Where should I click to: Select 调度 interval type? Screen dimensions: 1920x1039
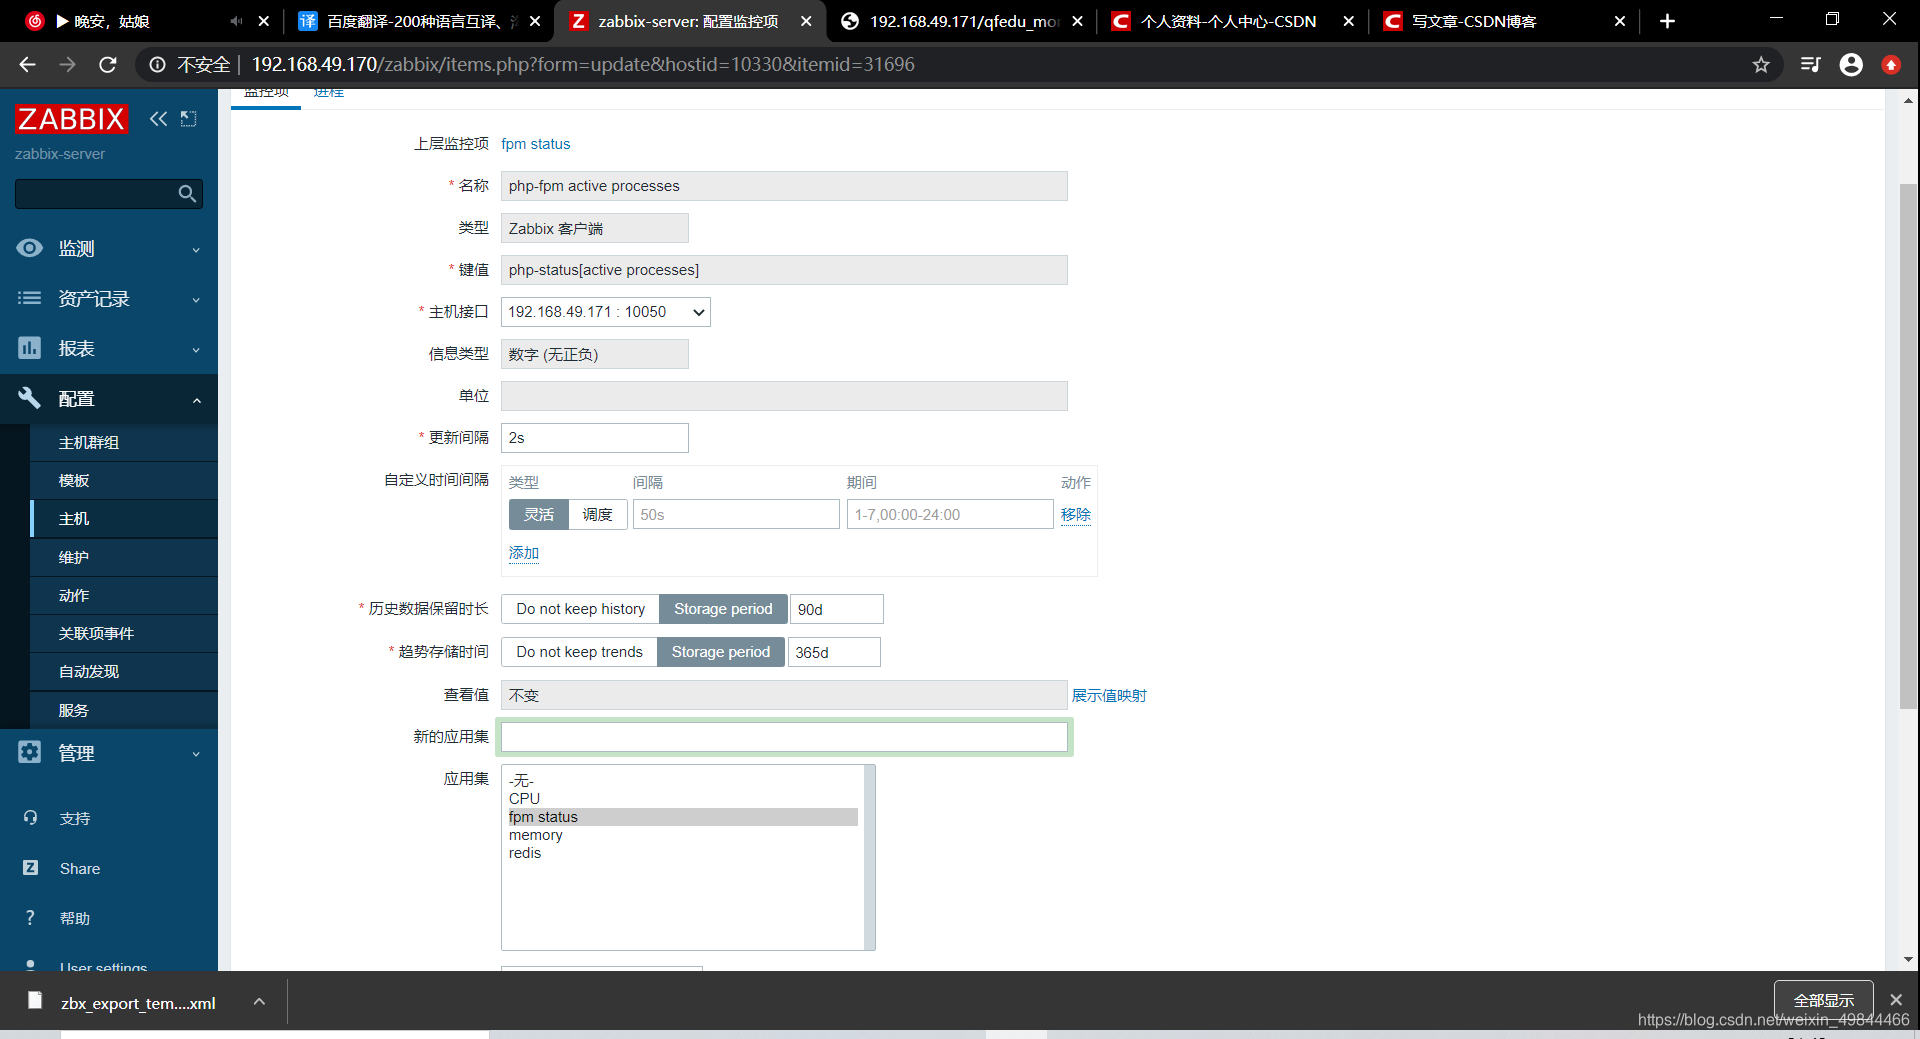coord(598,515)
